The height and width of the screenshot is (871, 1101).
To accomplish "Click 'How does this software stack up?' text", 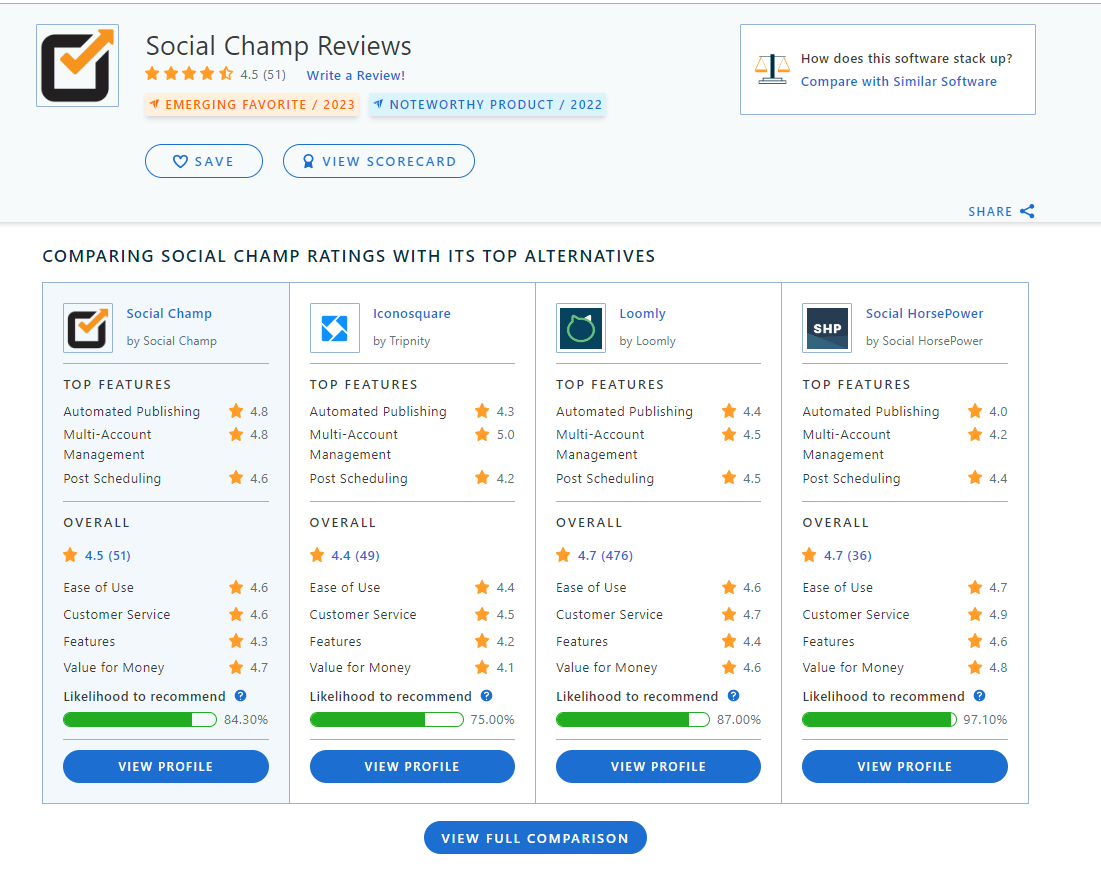I will (906, 58).
